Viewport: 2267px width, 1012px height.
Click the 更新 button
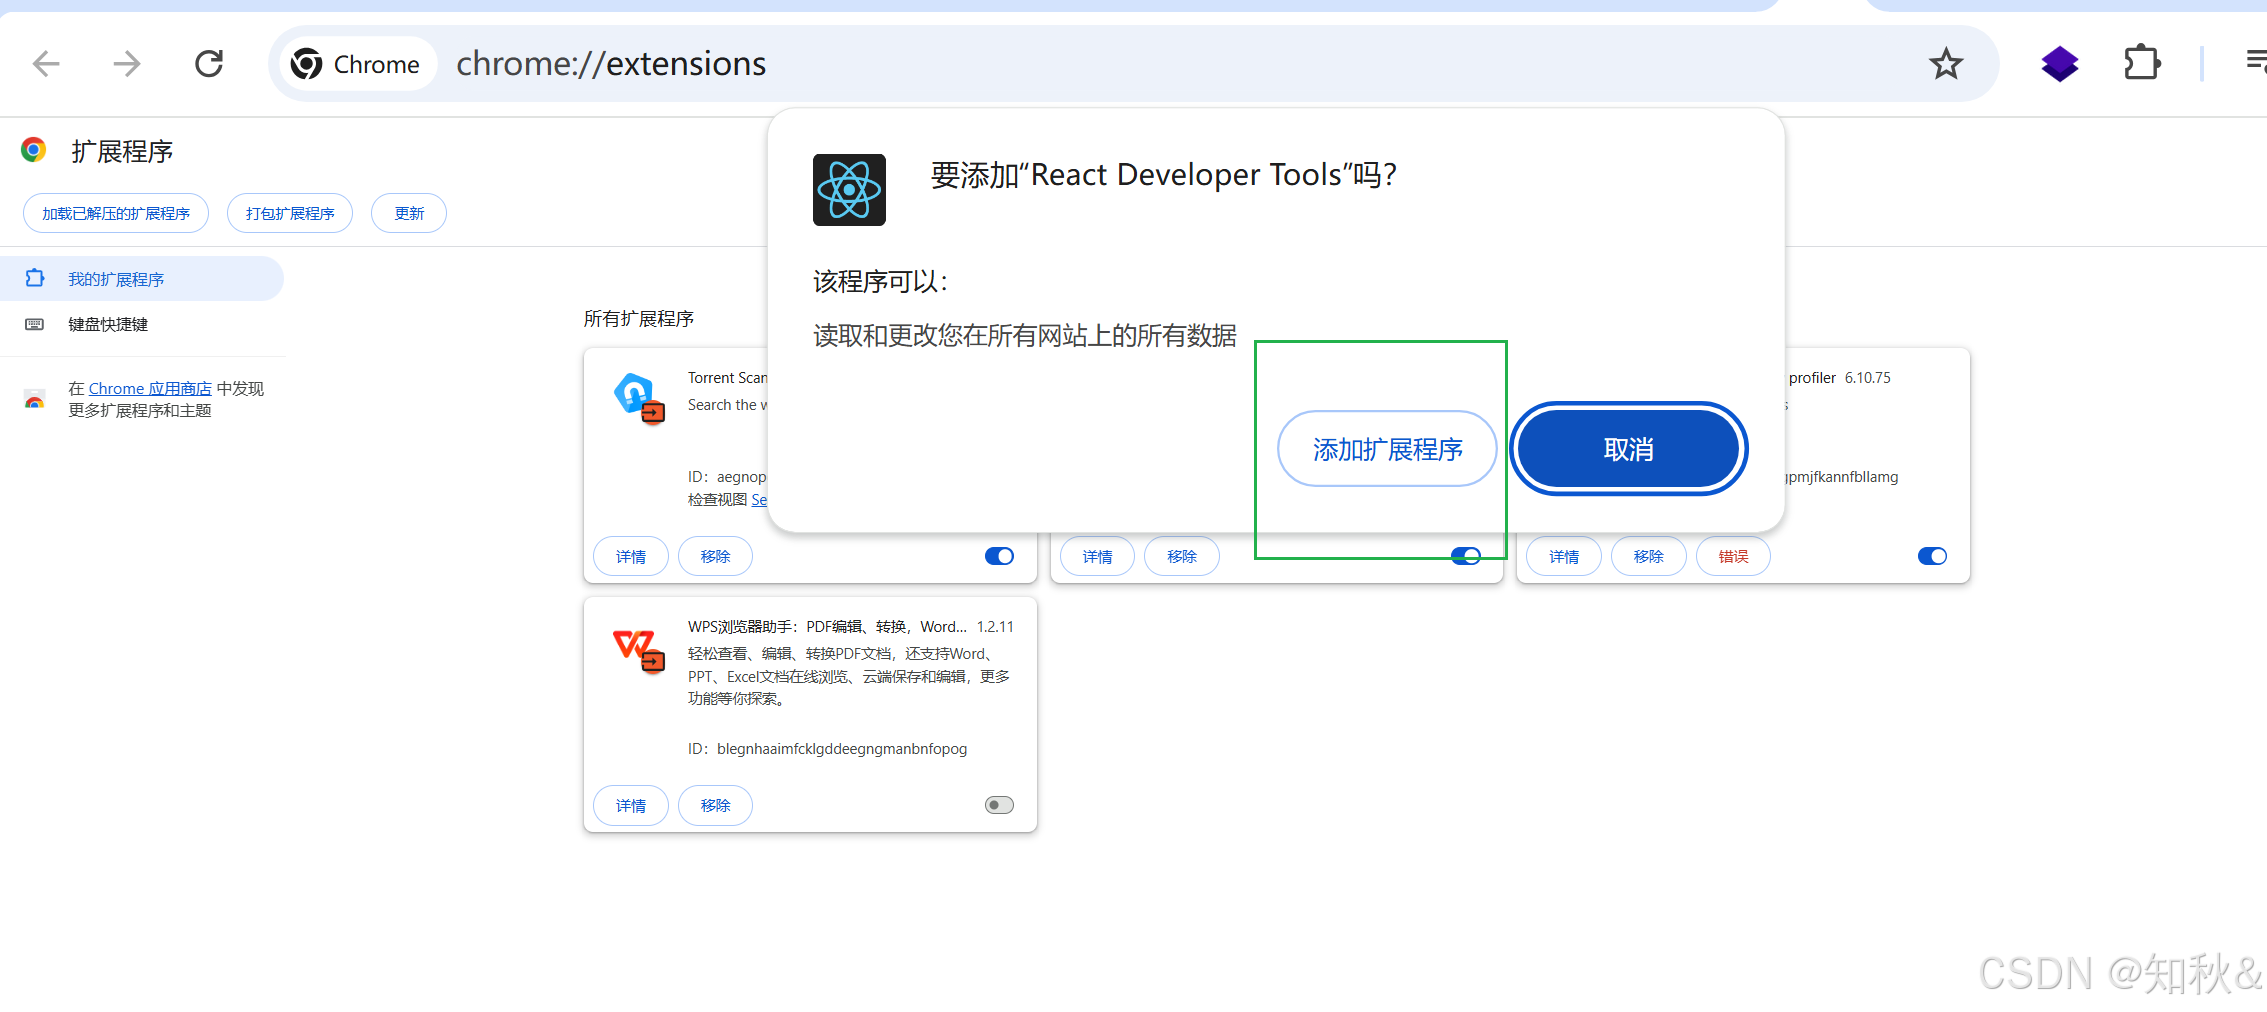[x=409, y=213]
